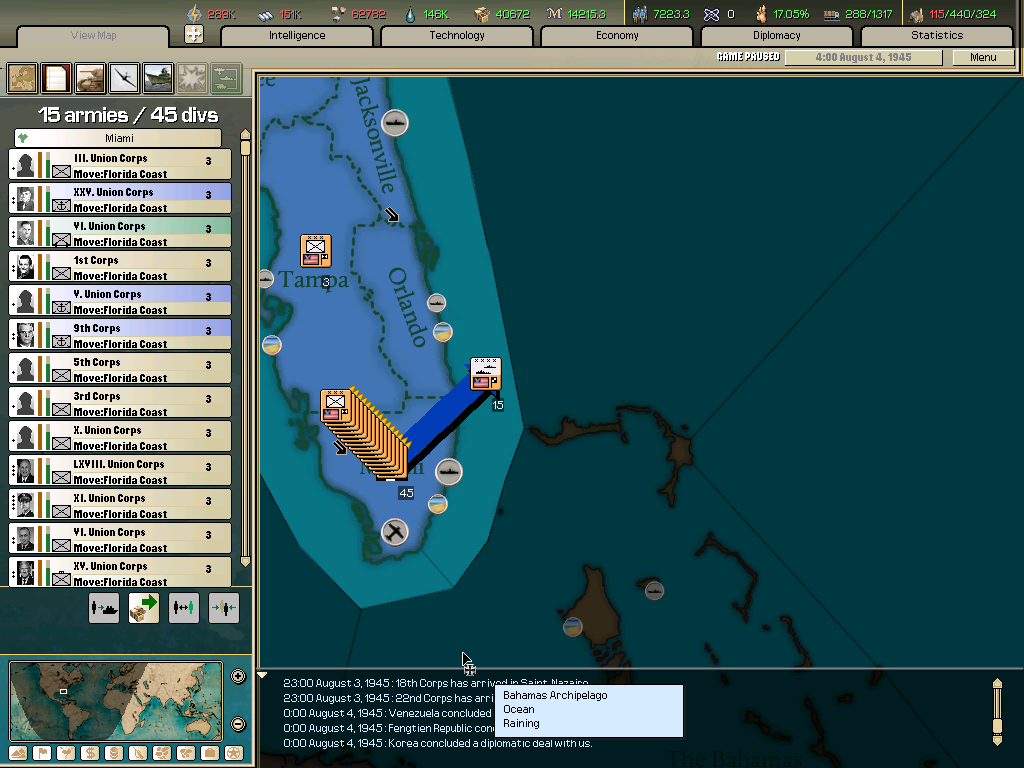Open the Europe strategic map view
The height and width of the screenshot is (768, 1024).
20,78
